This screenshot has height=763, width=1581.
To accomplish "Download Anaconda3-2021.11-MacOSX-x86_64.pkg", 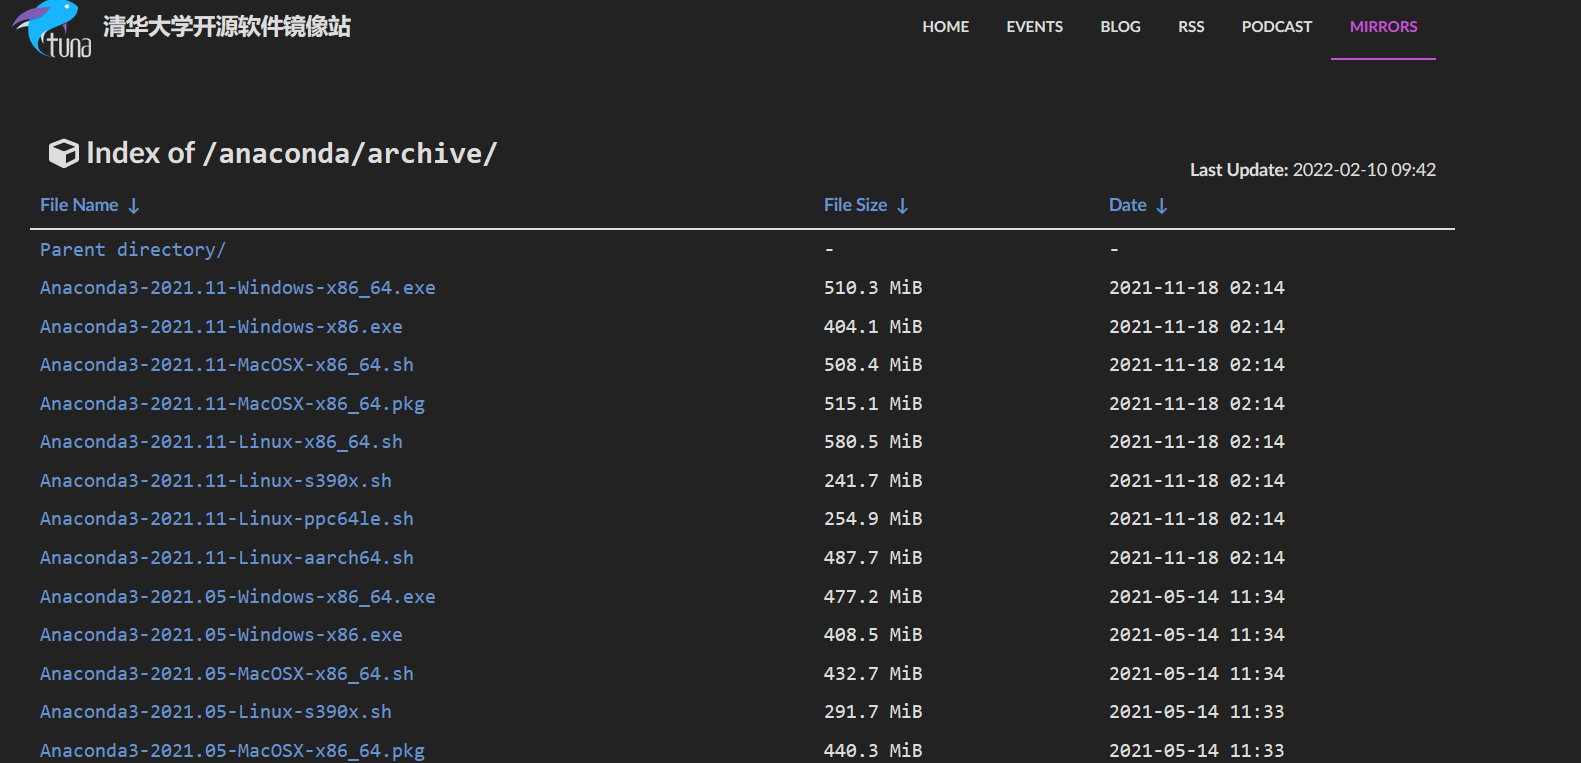I will coord(232,404).
